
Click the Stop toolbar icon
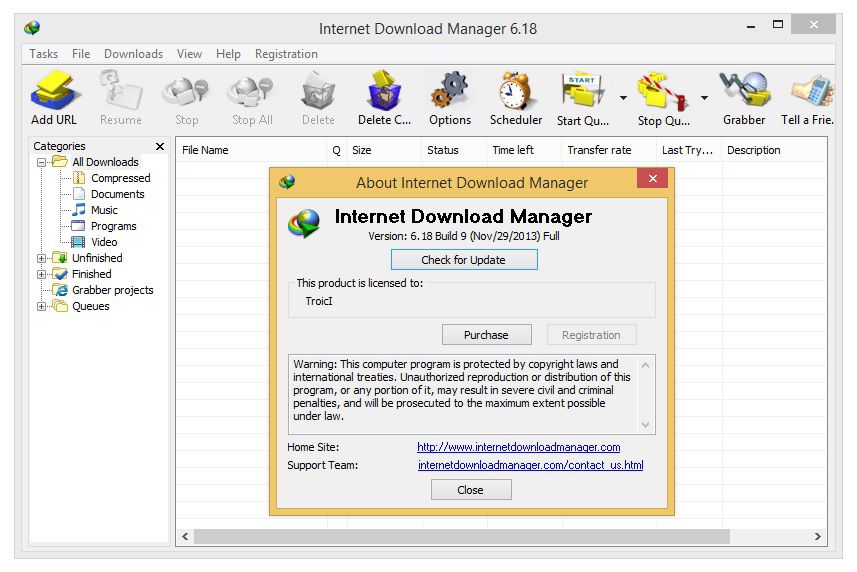point(186,91)
